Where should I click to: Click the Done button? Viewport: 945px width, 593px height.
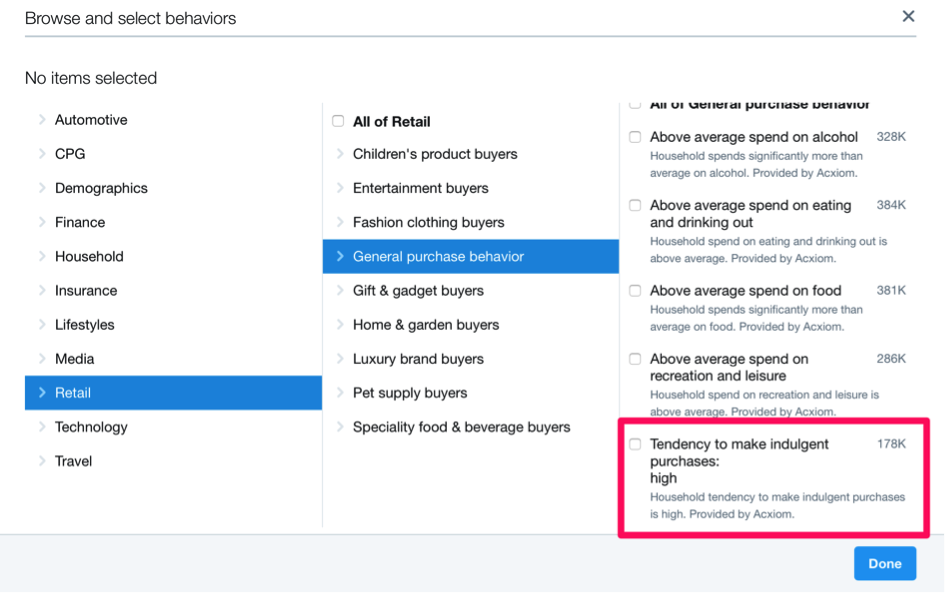point(884,563)
